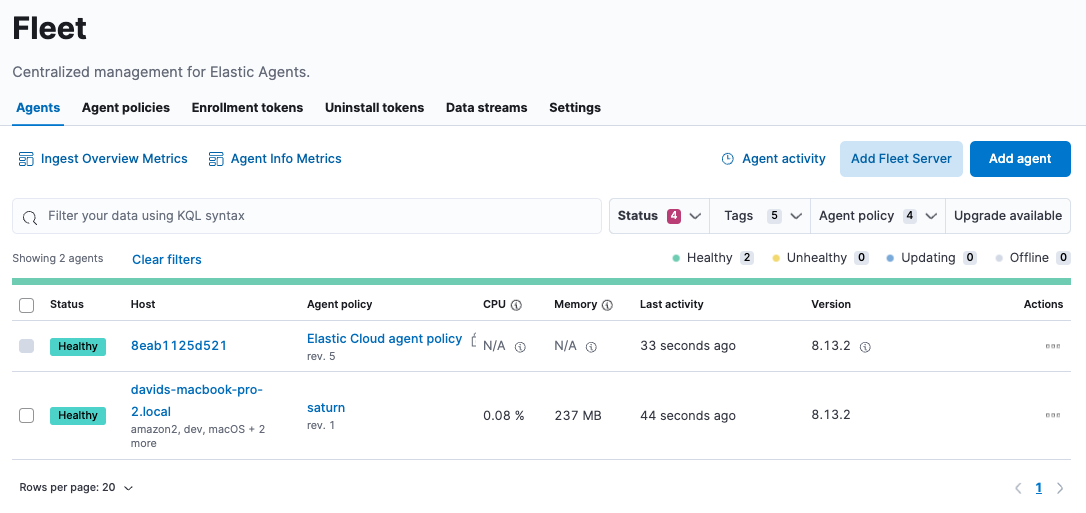1086x513 pixels.
Task: Select the davids-macbook-pro-2.local row checkbox
Action: coord(27,415)
